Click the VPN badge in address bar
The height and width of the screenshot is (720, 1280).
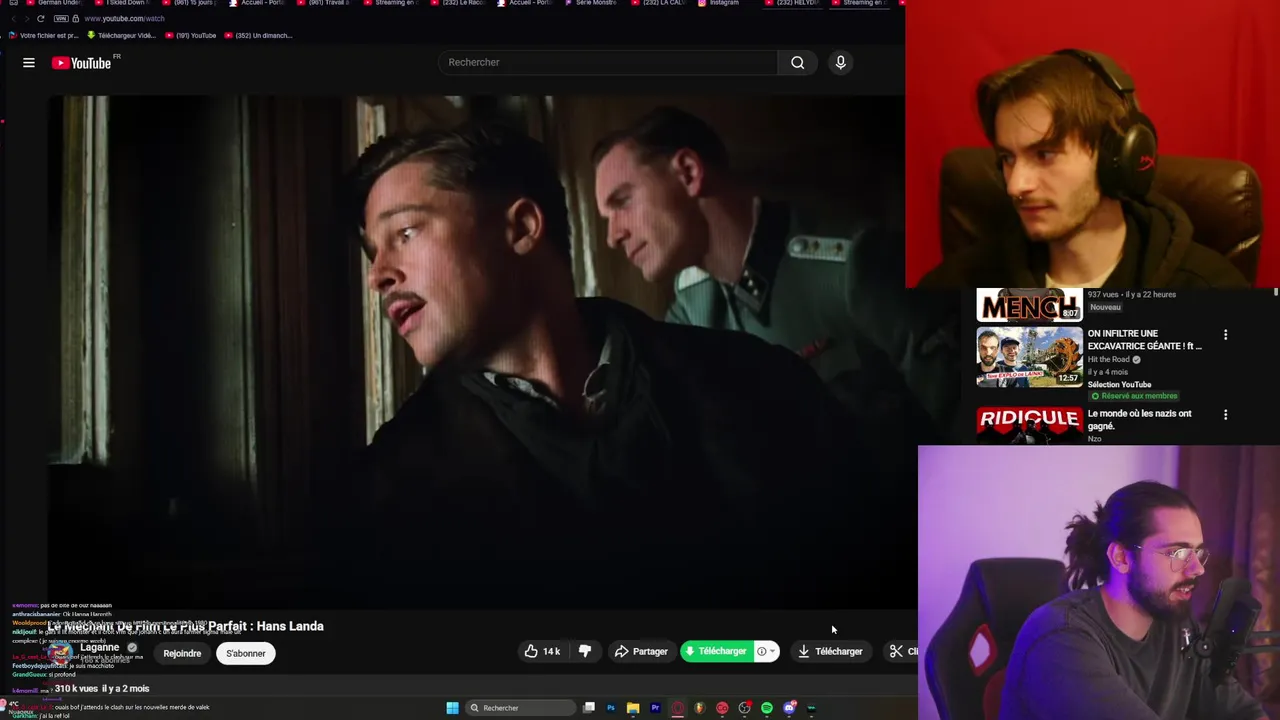coord(62,18)
